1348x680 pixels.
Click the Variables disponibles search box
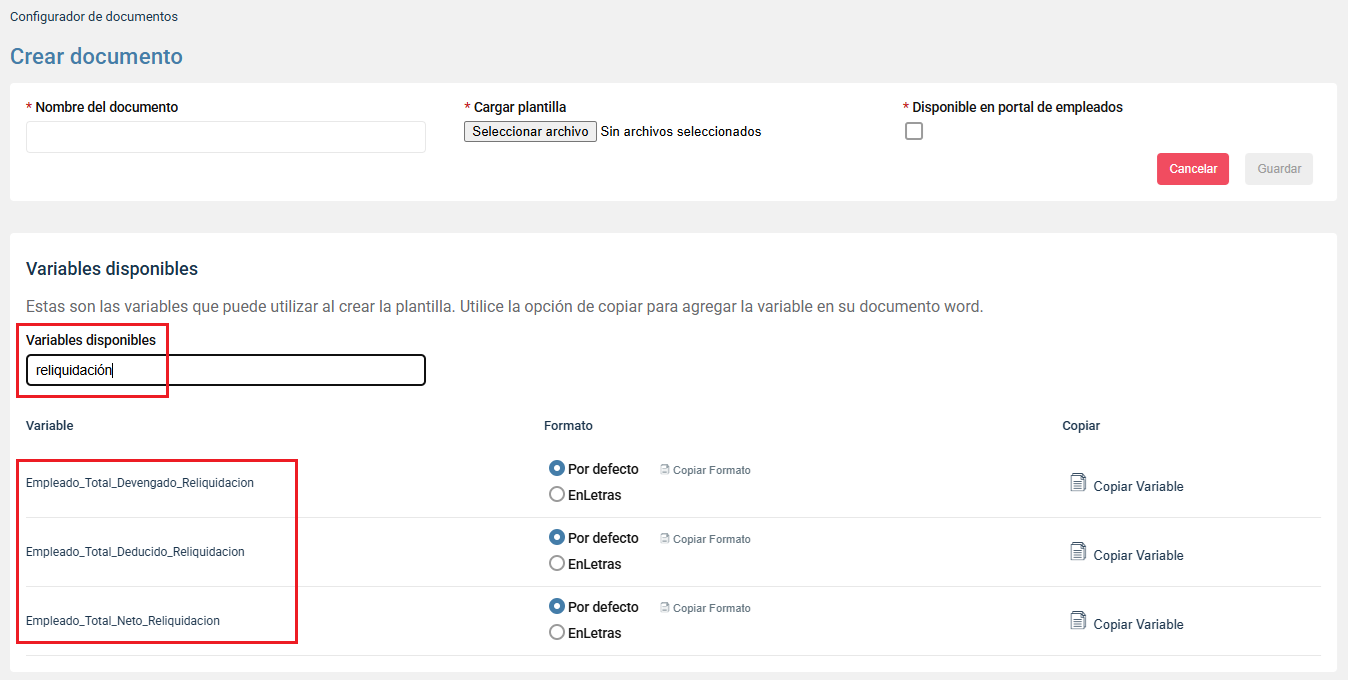coord(226,370)
